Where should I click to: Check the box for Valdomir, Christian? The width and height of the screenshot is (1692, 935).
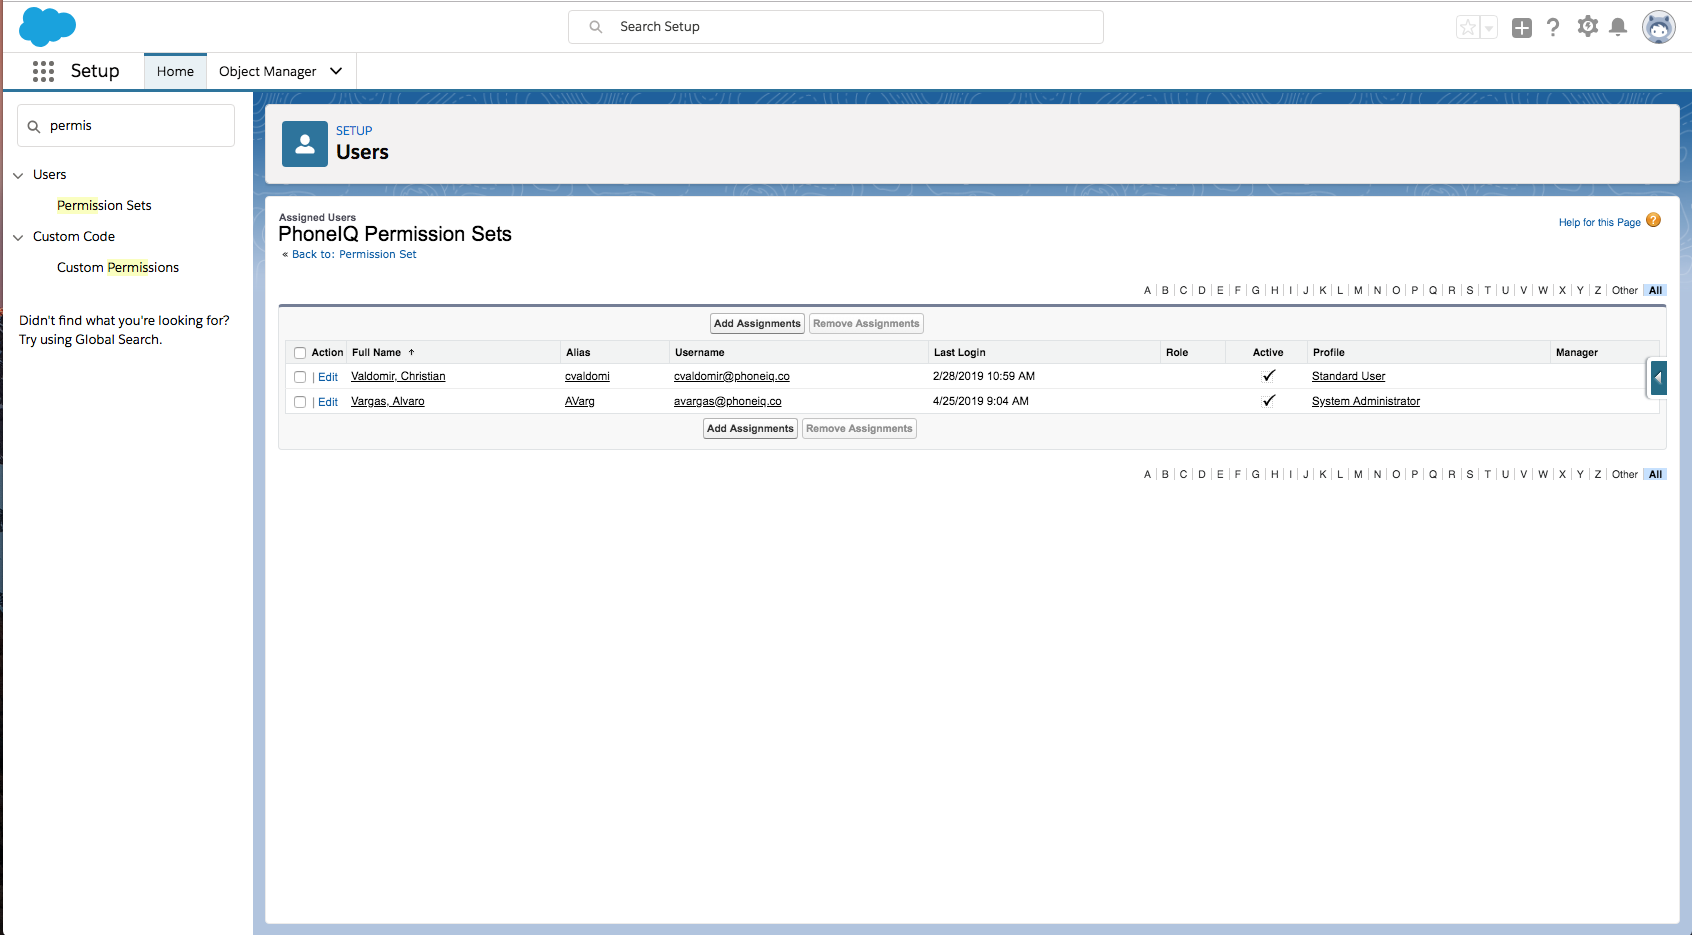click(300, 377)
